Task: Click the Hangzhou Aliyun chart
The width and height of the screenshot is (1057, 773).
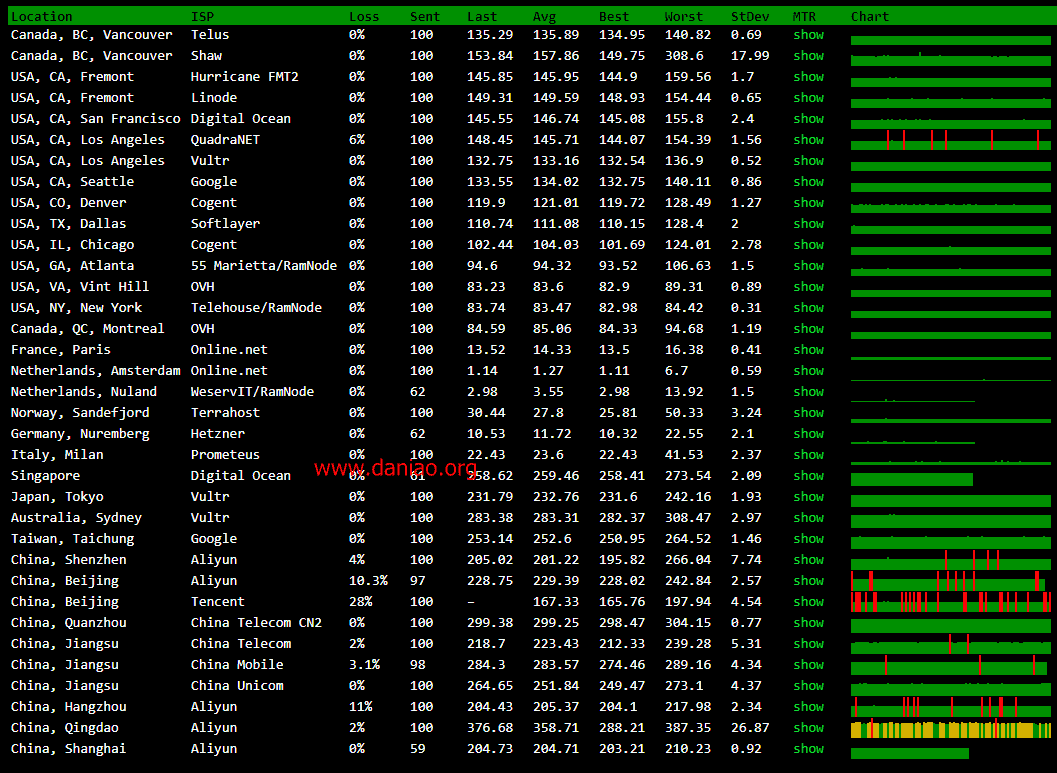Action: [950, 707]
